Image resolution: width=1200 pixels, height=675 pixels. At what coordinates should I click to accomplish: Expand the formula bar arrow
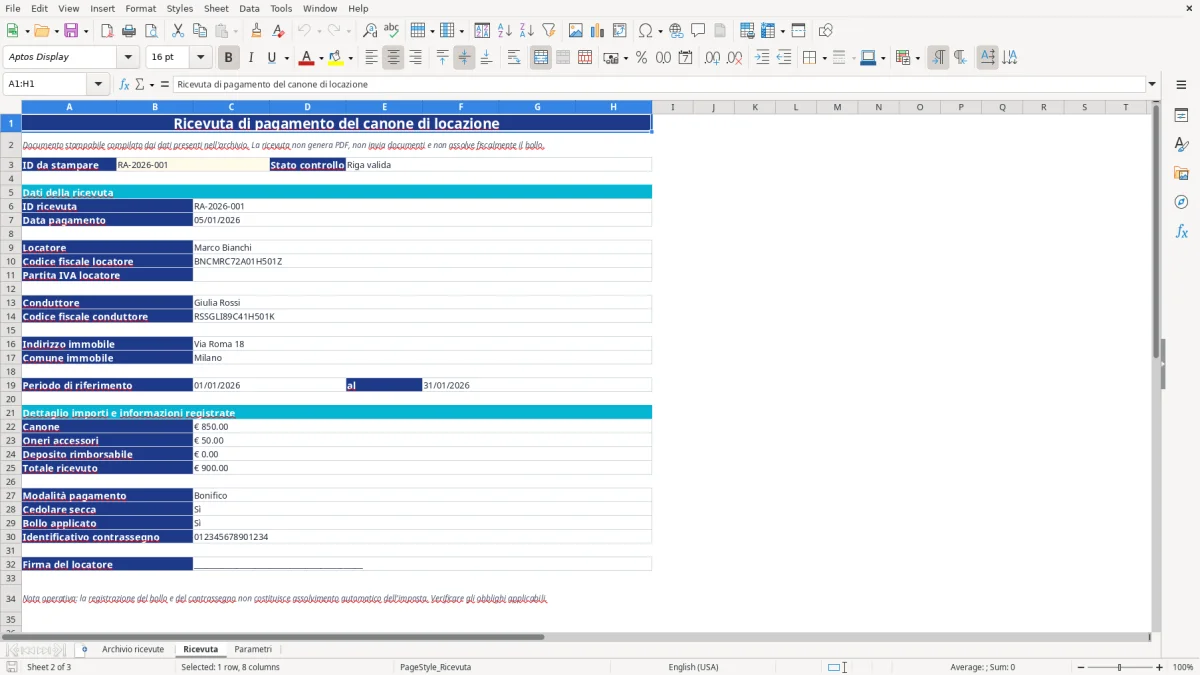pyautogui.click(x=1152, y=85)
